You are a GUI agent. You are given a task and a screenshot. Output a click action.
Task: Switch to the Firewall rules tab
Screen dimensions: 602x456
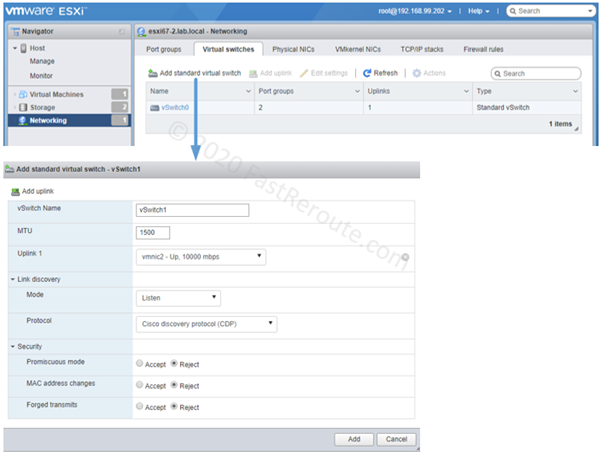[483, 50]
